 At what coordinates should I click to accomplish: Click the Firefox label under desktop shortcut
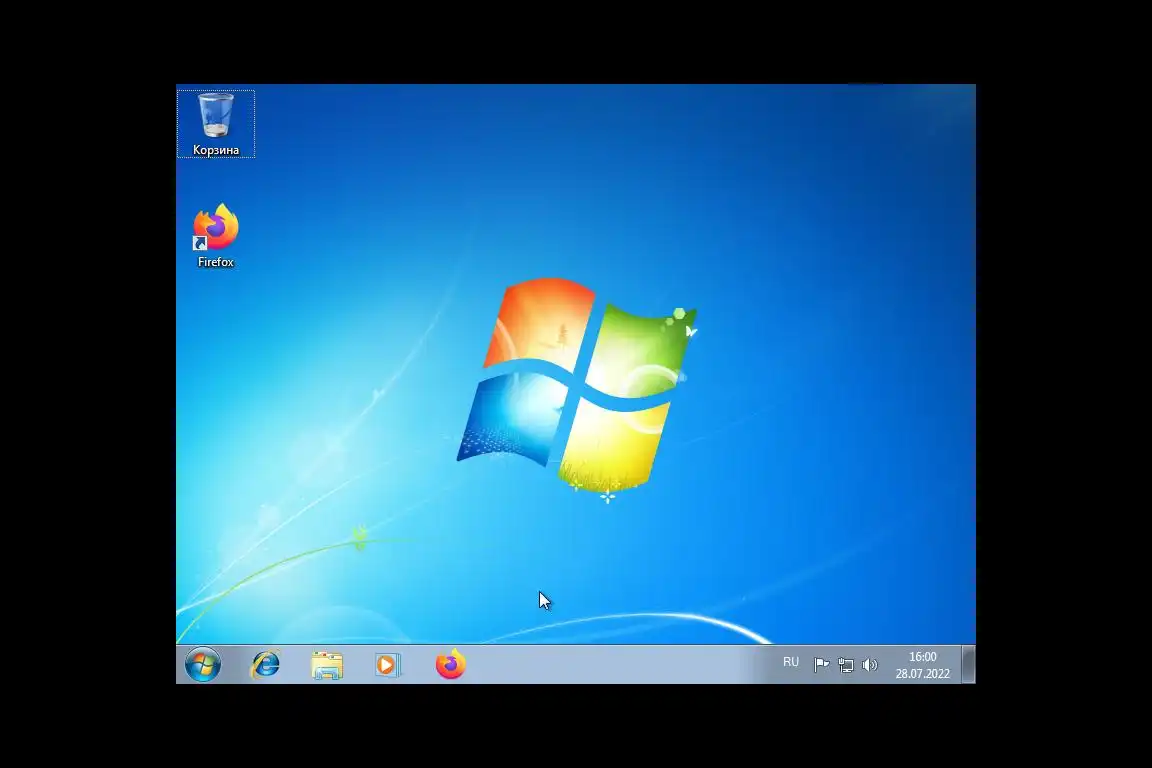215,262
